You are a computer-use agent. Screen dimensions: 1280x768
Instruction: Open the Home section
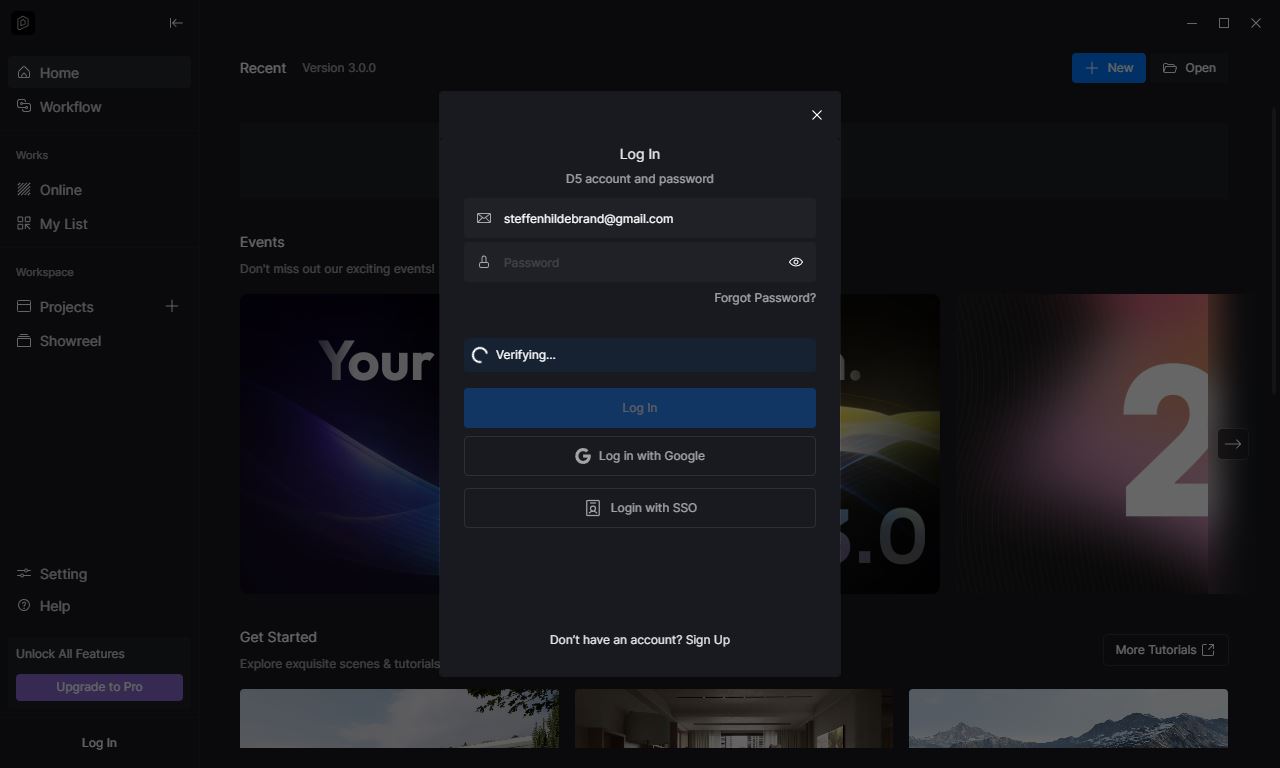60,73
